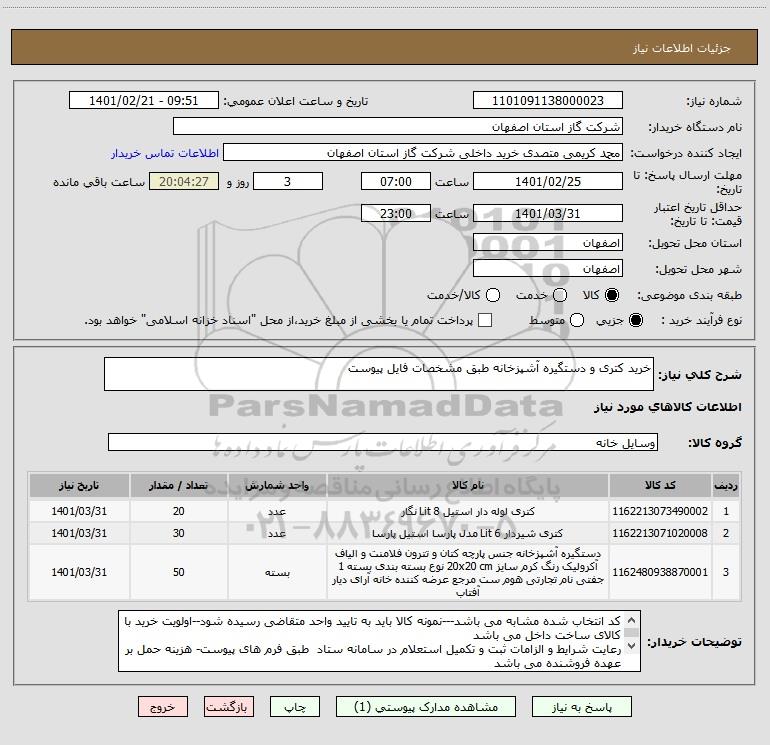Click item code 1162480938870001
Screen dimensions: 770x745
pyautogui.click(x=660, y=572)
